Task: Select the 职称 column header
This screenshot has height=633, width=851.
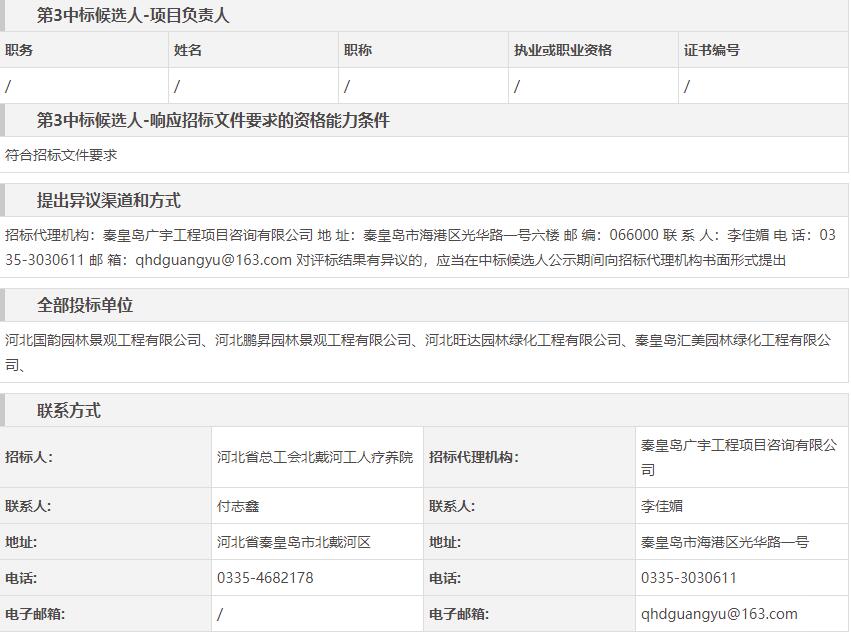Action: pyautogui.click(x=358, y=50)
